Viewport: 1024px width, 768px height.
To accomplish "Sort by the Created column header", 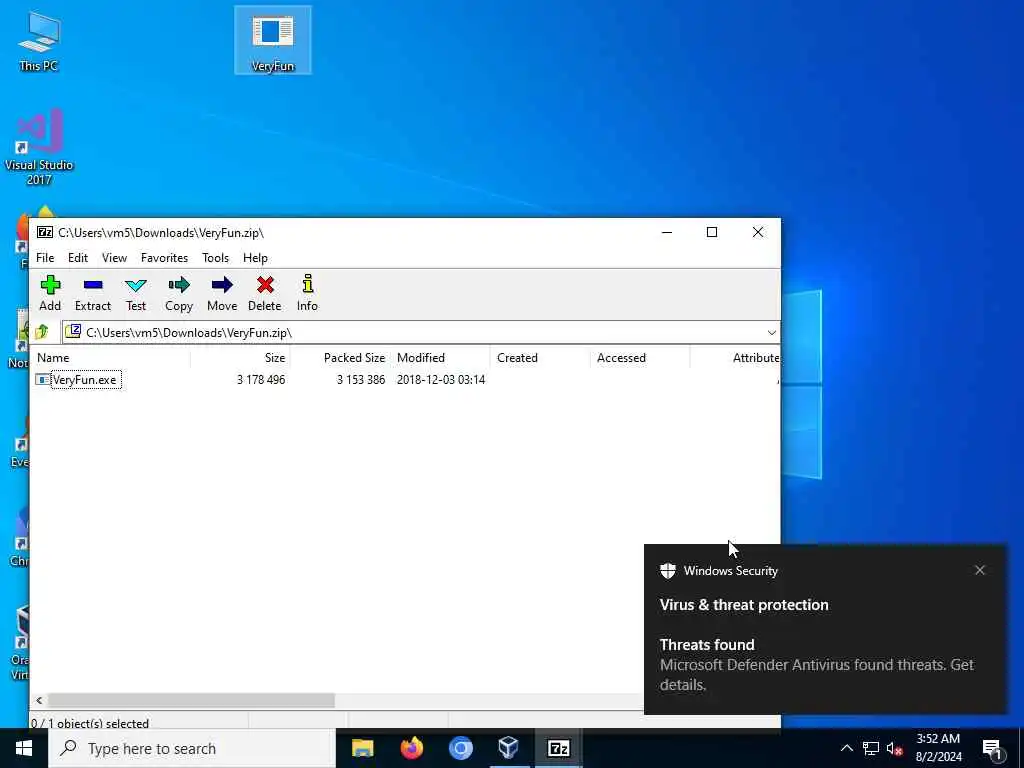I will (540, 358).
